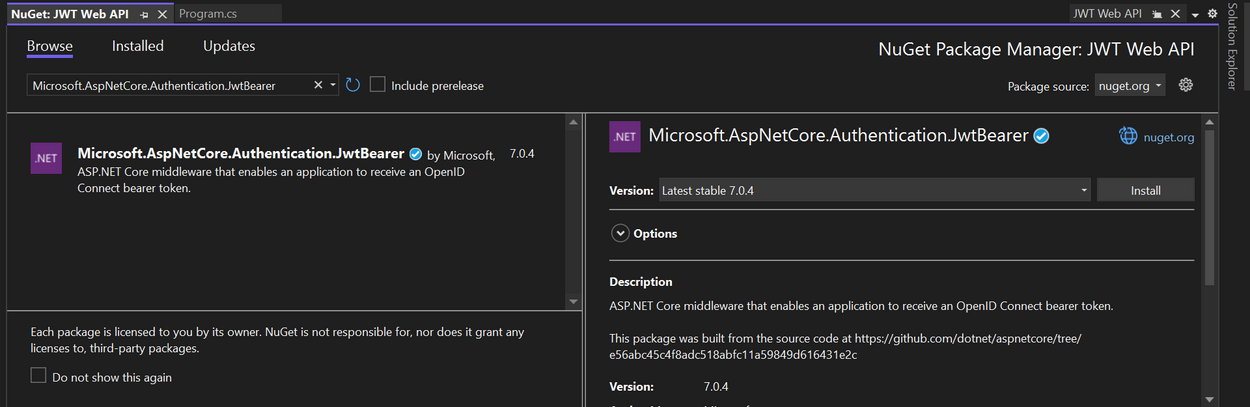The image size is (1250, 407).
Task: Clear the search box with the X icon
Action: click(x=319, y=85)
